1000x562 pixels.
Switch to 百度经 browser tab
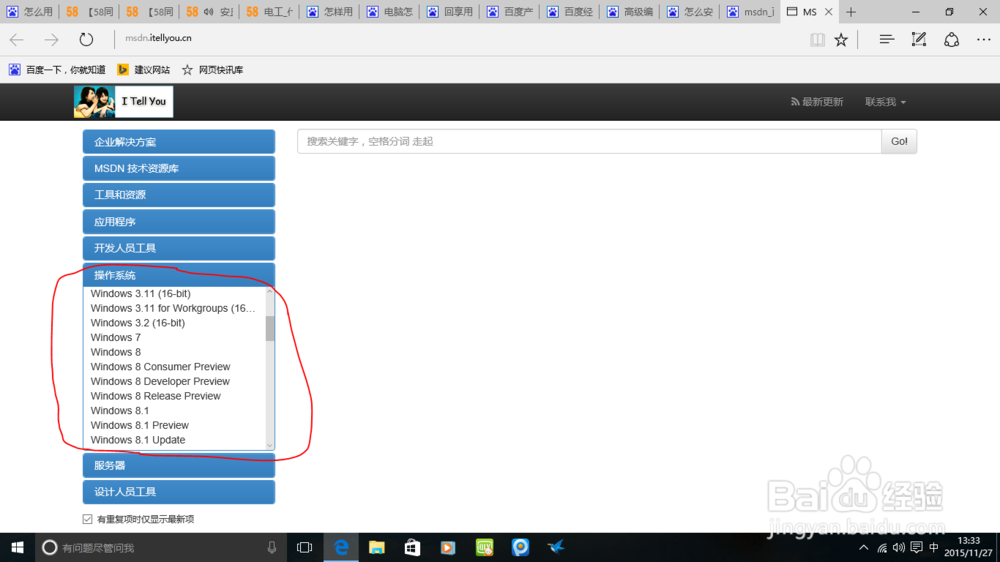click(569, 11)
